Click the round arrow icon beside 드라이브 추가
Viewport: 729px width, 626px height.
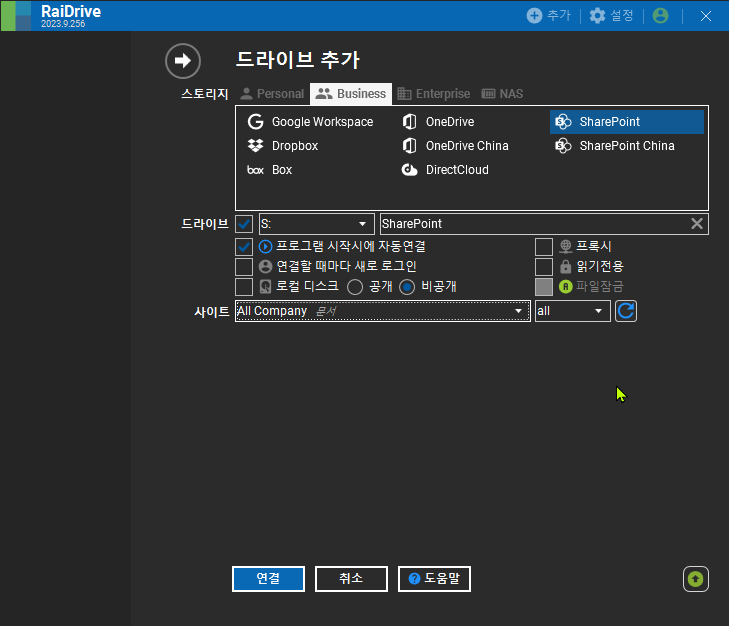coord(183,60)
